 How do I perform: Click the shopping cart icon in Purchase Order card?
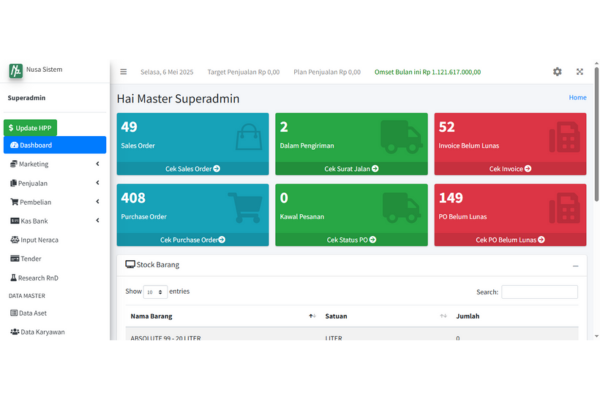245,207
